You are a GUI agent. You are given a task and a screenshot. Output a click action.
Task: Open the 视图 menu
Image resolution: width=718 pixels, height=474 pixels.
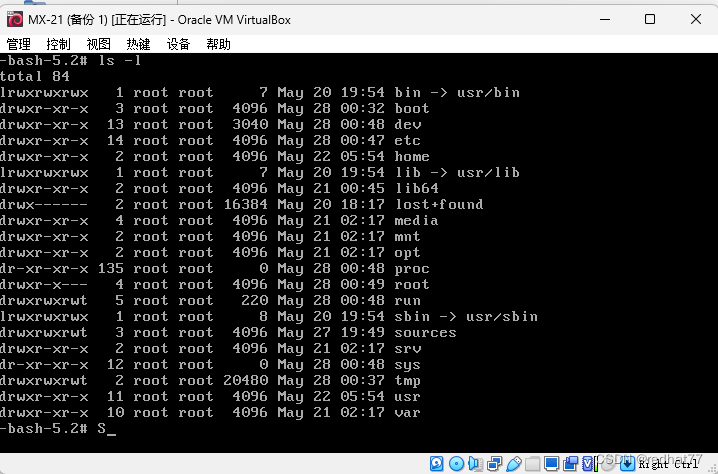click(x=98, y=44)
